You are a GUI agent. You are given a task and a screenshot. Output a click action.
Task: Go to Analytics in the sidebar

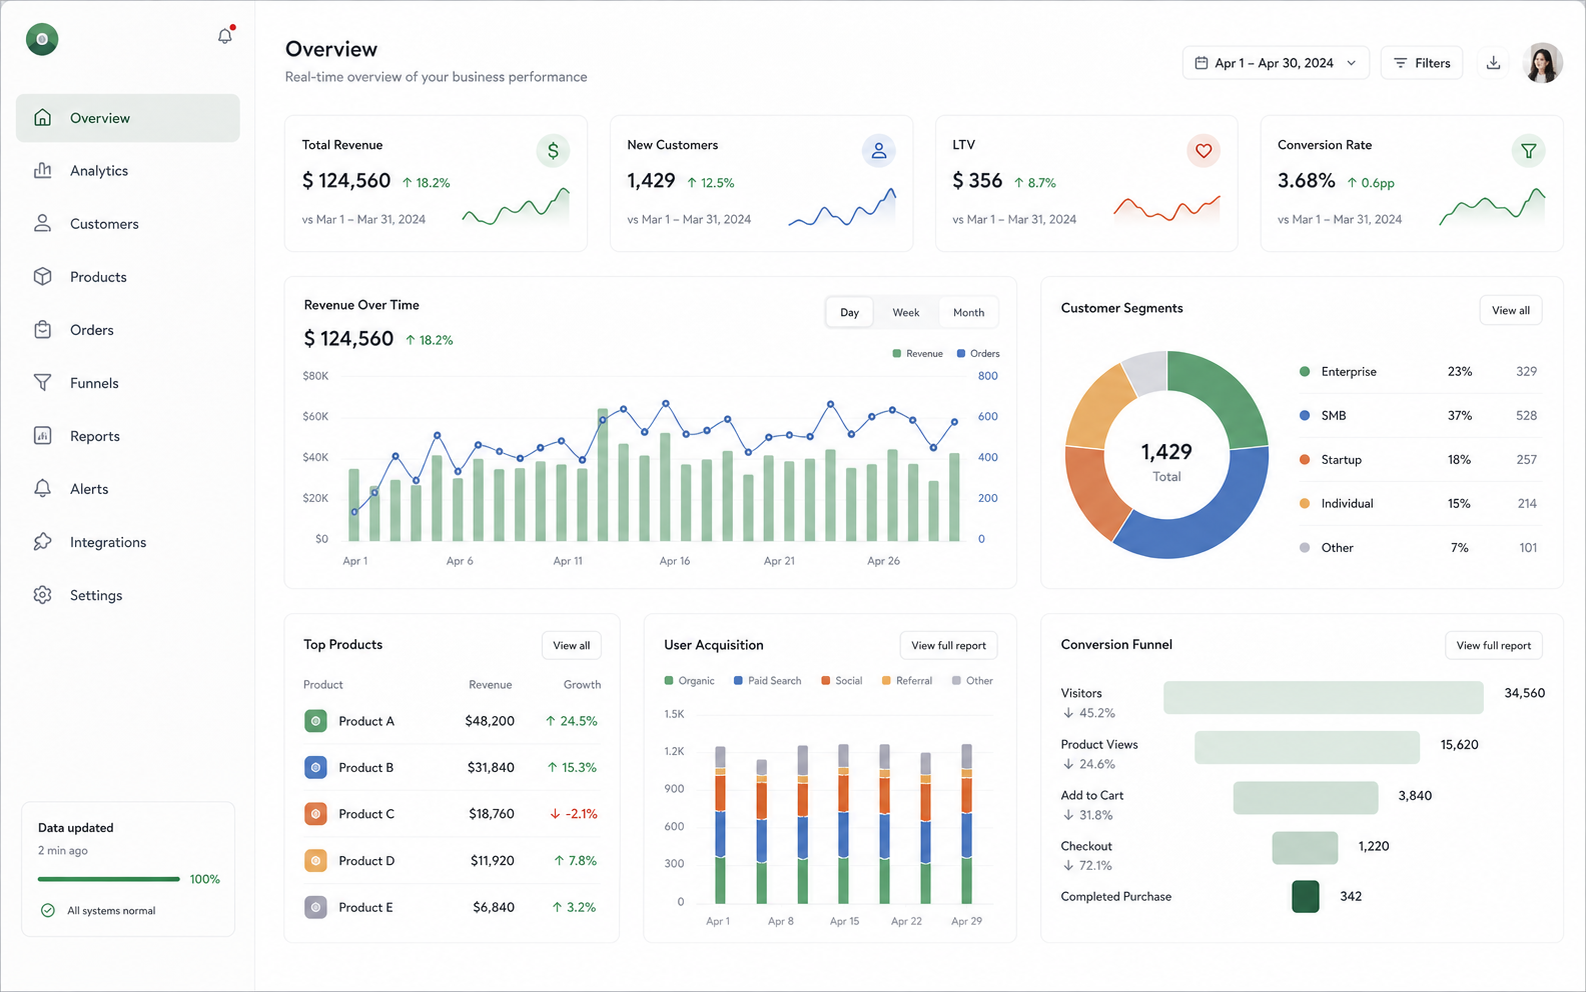click(x=128, y=171)
